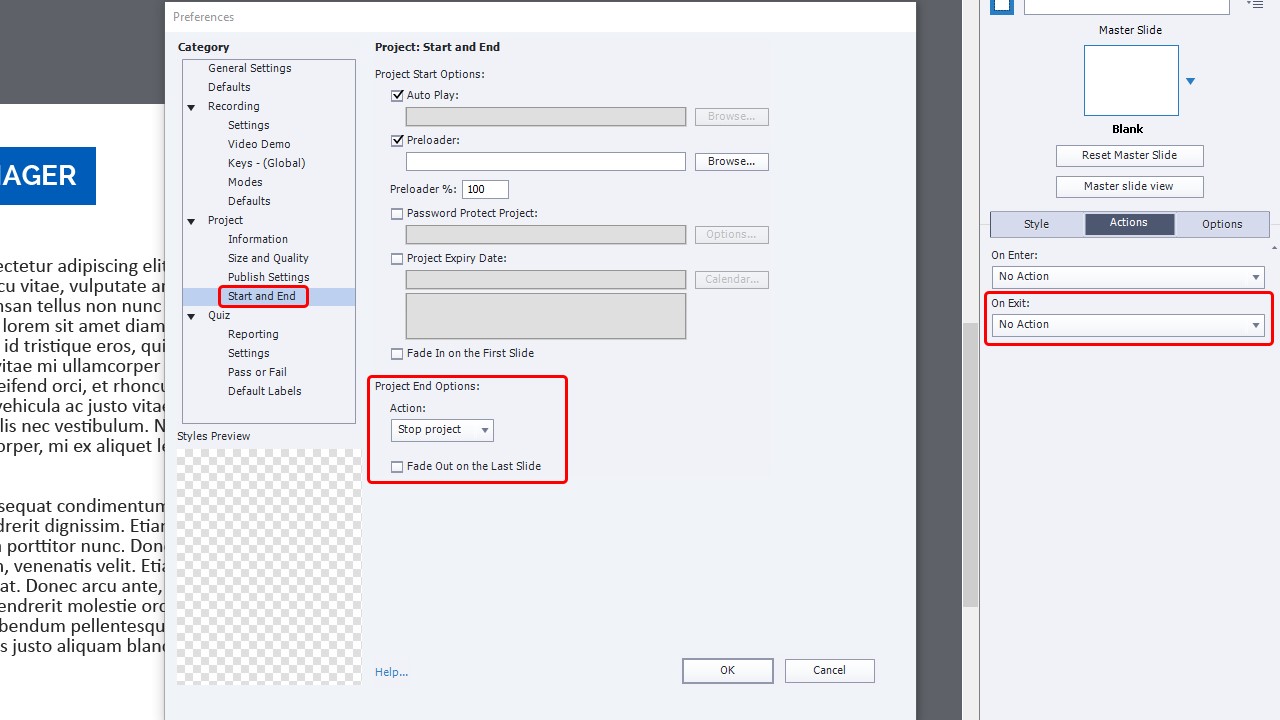This screenshot has width=1280, height=720.
Task: Open the Help link
Action: pyautogui.click(x=391, y=672)
